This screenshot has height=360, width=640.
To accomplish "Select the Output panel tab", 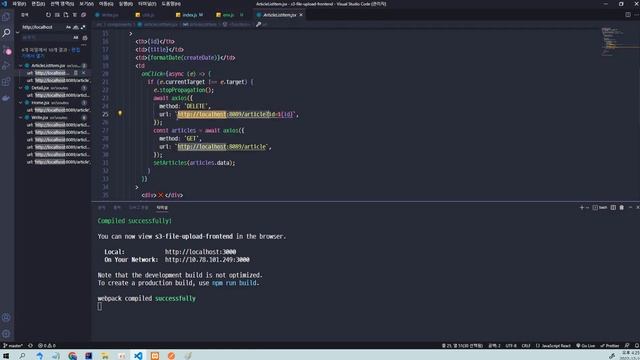I will pos(117,207).
